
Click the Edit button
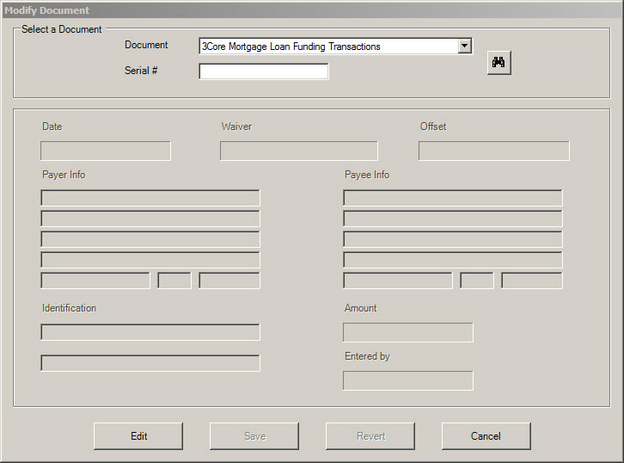pos(138,436)
